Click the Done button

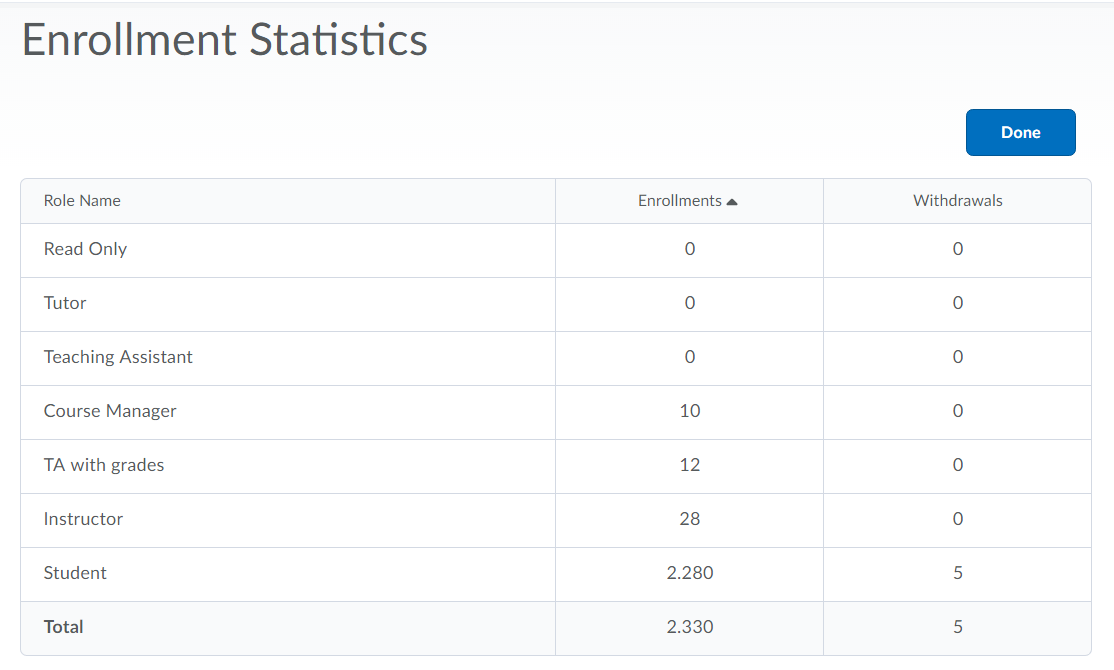pyautogui.click(x=1020, y=133)
